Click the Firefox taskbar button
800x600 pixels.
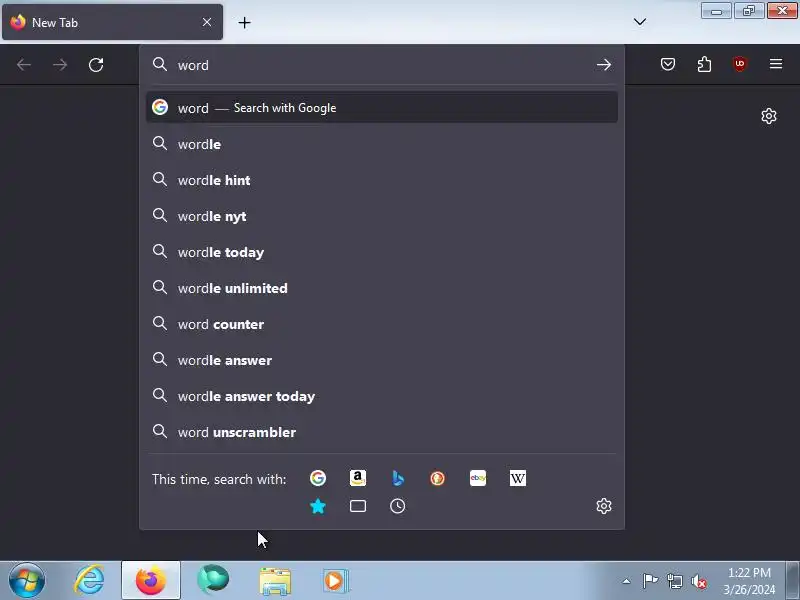coord(151,581)
